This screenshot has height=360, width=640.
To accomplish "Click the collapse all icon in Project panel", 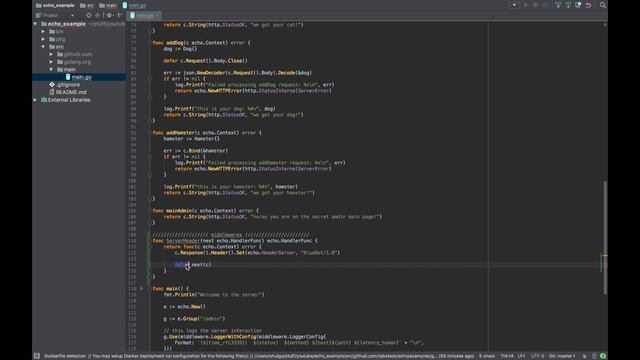I will click(98, 16).
